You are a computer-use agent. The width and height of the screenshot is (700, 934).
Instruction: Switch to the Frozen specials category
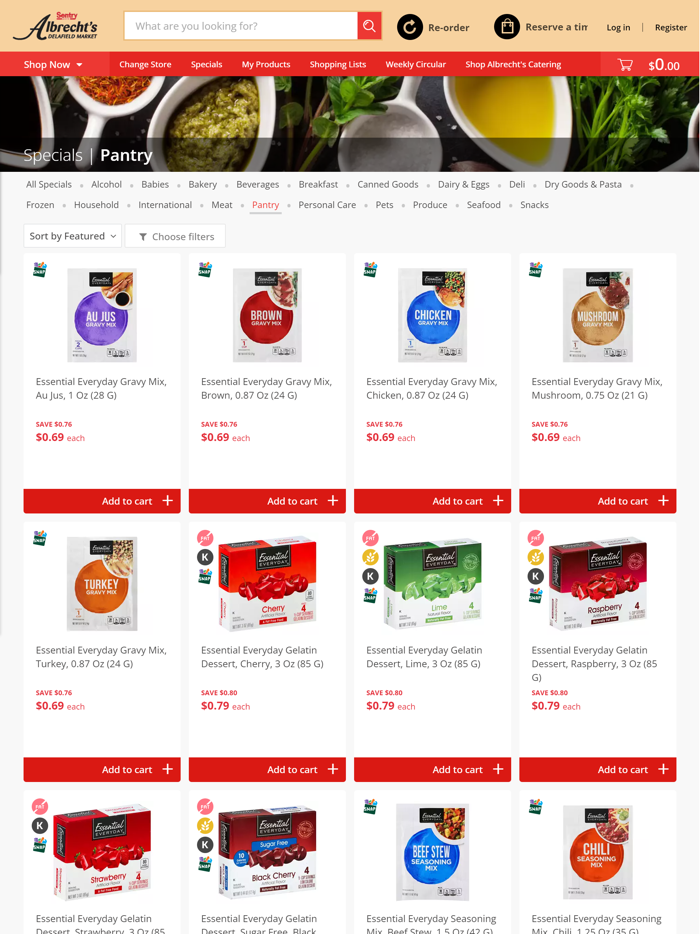(x=40, y=205)
